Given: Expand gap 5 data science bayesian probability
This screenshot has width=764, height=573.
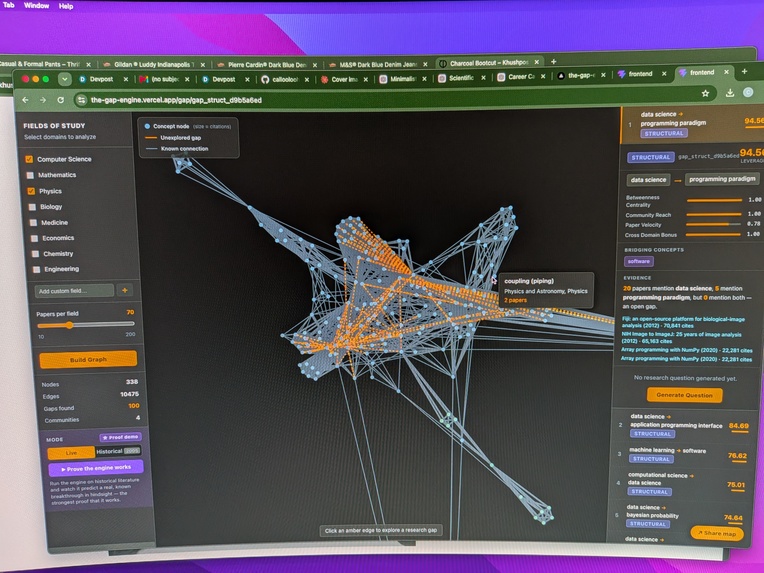Looking at the screenshot, I should [x=678, y=516].
